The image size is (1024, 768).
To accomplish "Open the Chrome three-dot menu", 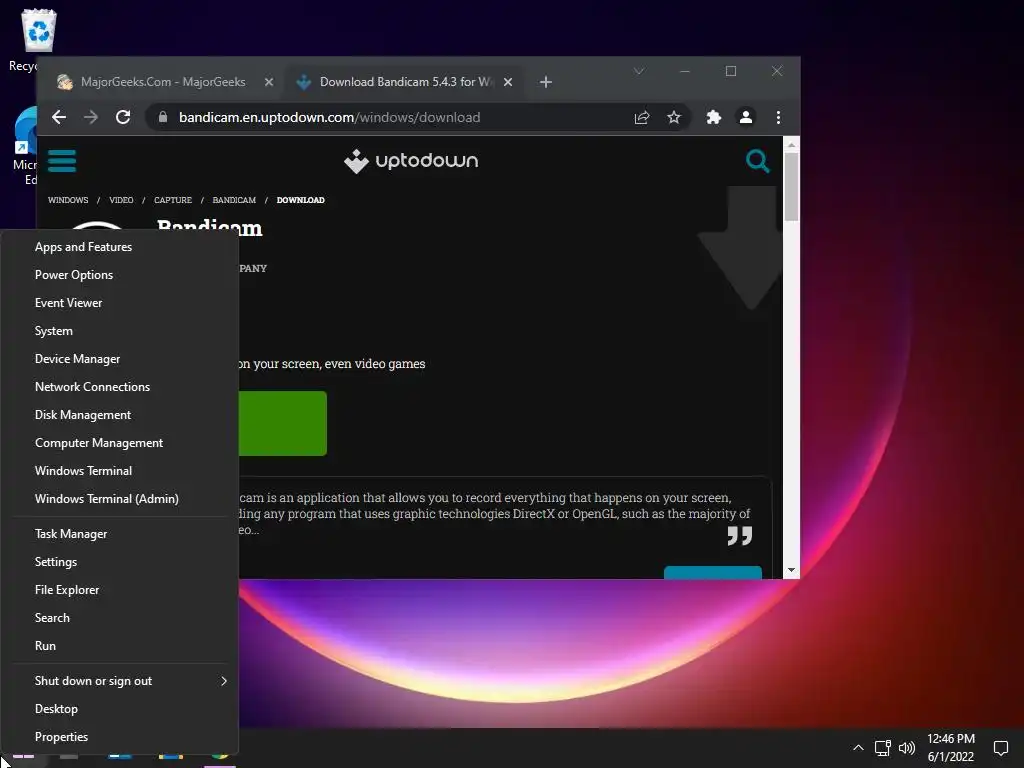I will pyautogui.click(x=778, y=118).
